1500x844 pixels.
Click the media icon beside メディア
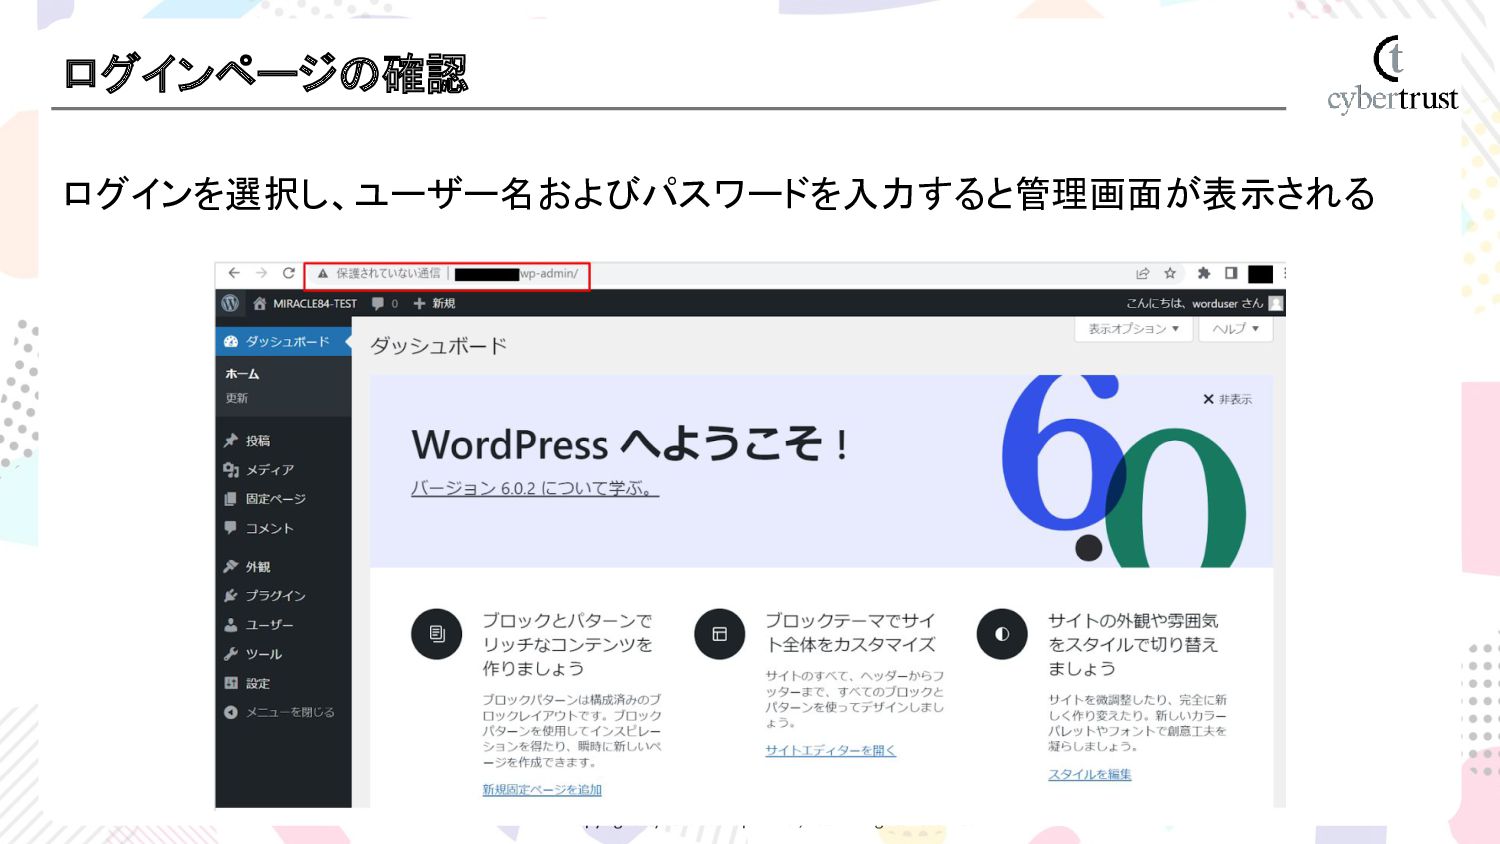point(231,469)
